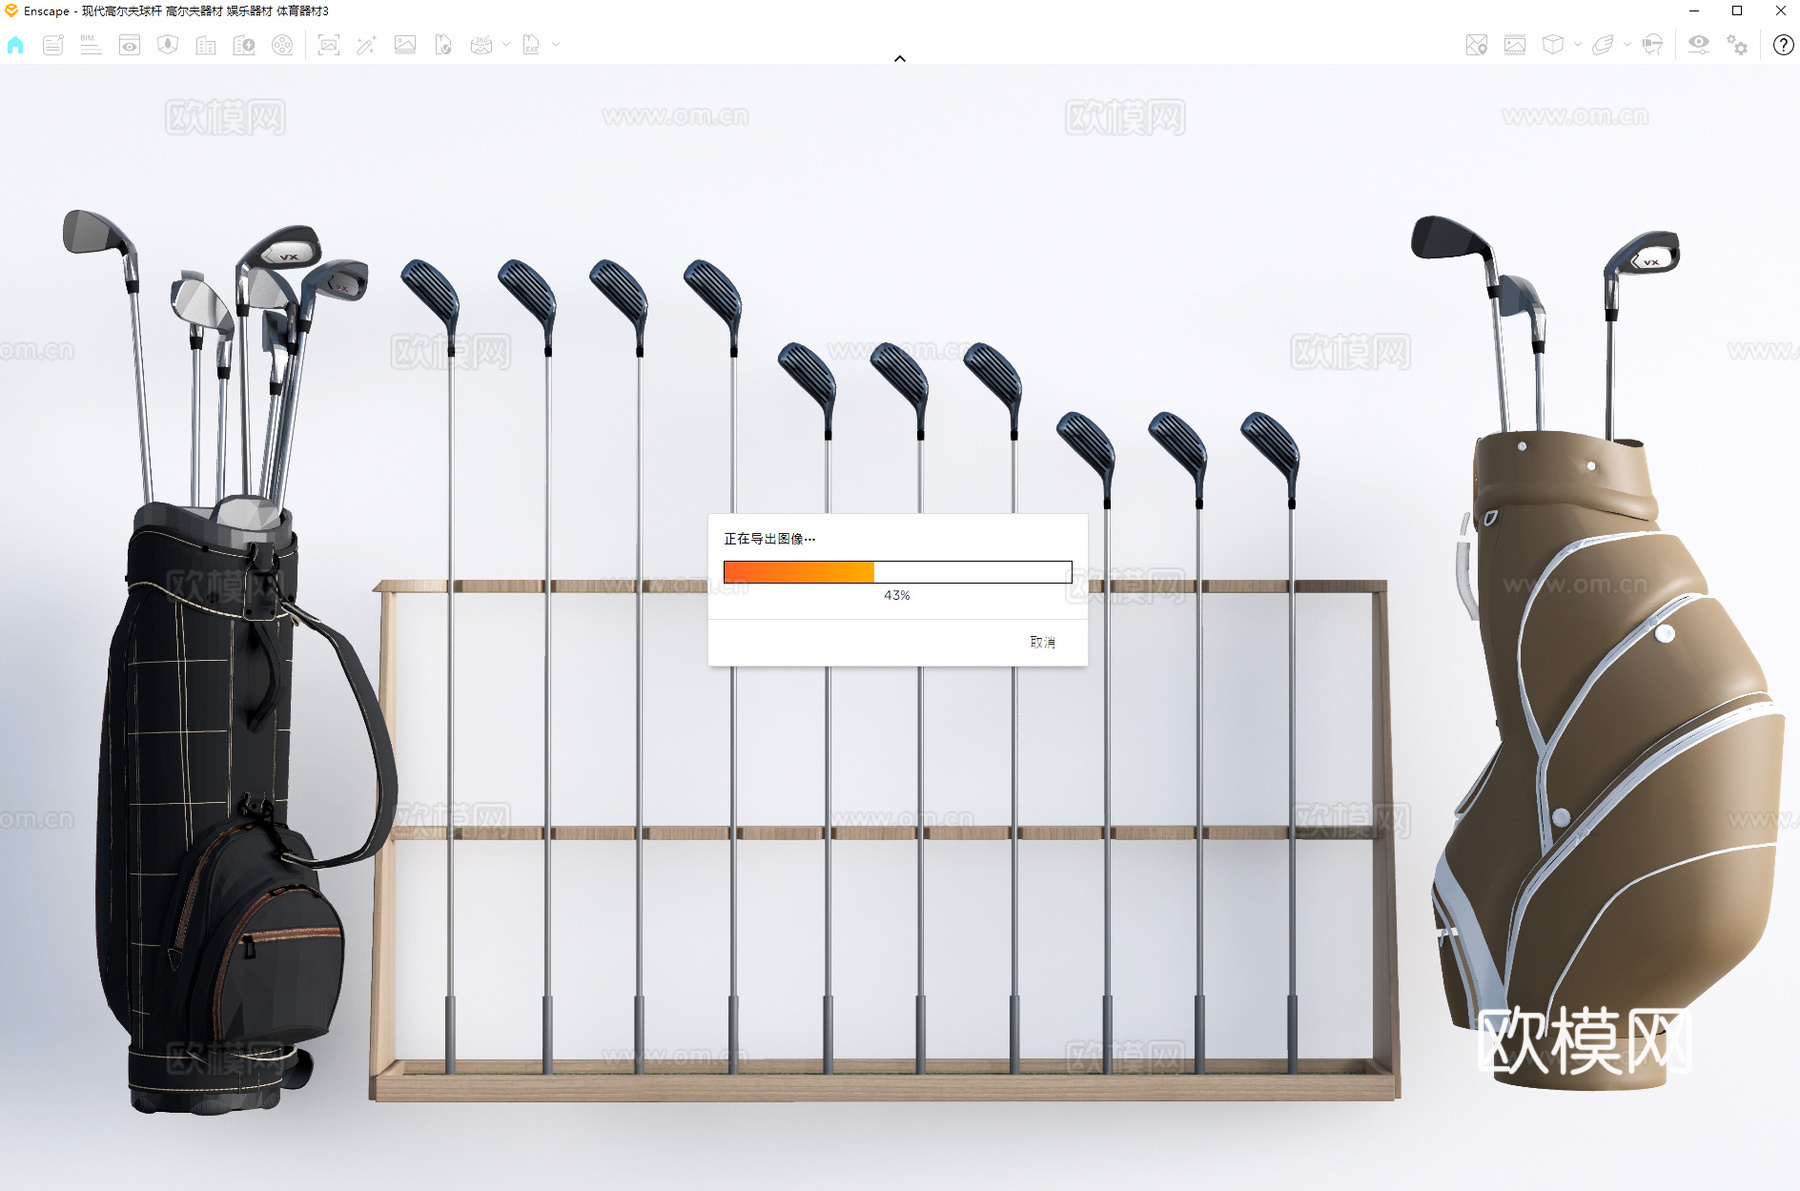Click the magic wand enhancement icon
The image size is (1800, 1191).
pos(366,45)
